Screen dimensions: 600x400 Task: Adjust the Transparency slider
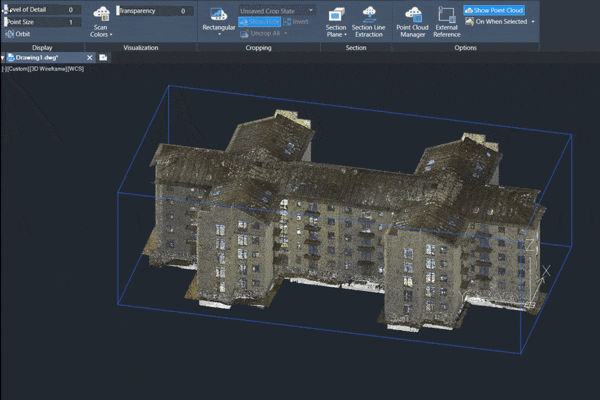click(155, 11)
